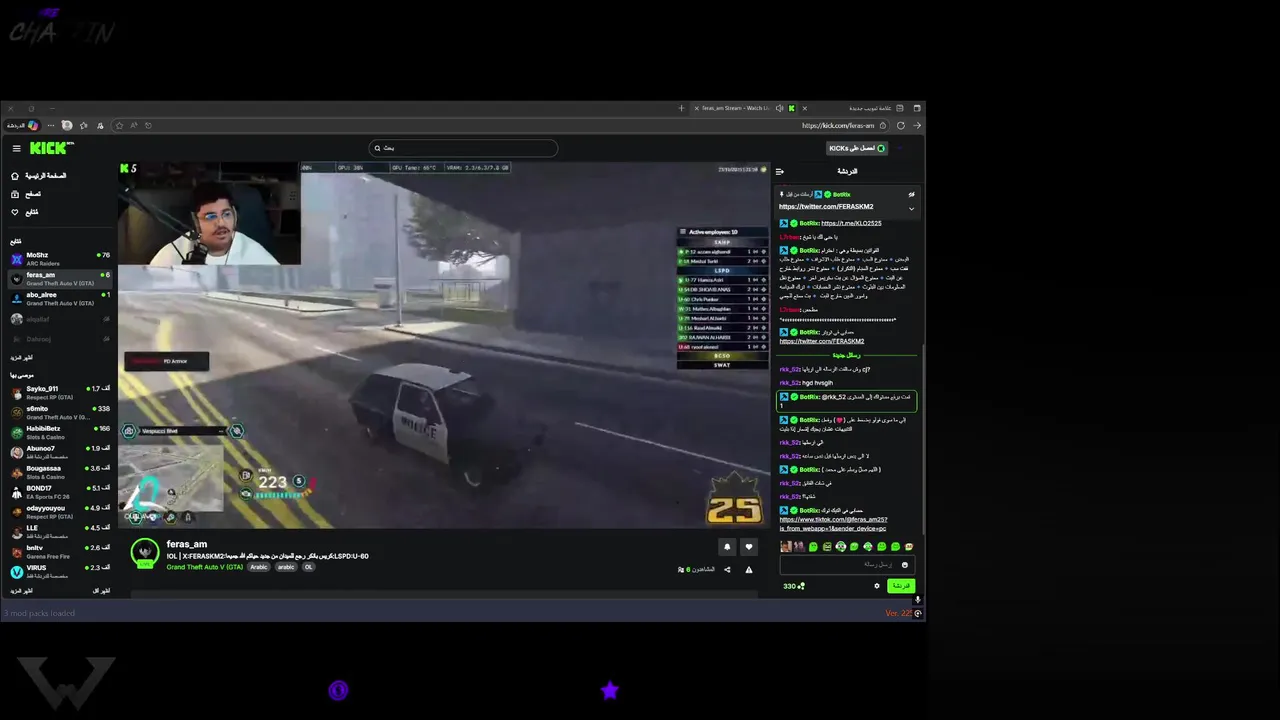Report the stream warning icon
Screen dimensions: 1280x720
click(x=749, y=570)
